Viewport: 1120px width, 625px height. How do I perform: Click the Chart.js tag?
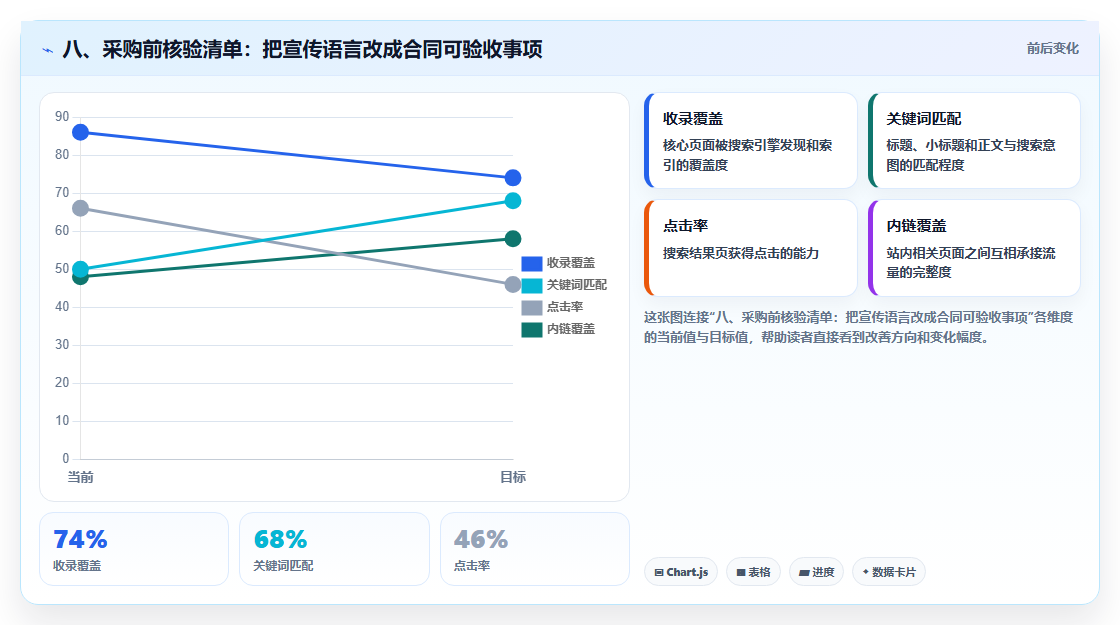(x=681, y=572)
